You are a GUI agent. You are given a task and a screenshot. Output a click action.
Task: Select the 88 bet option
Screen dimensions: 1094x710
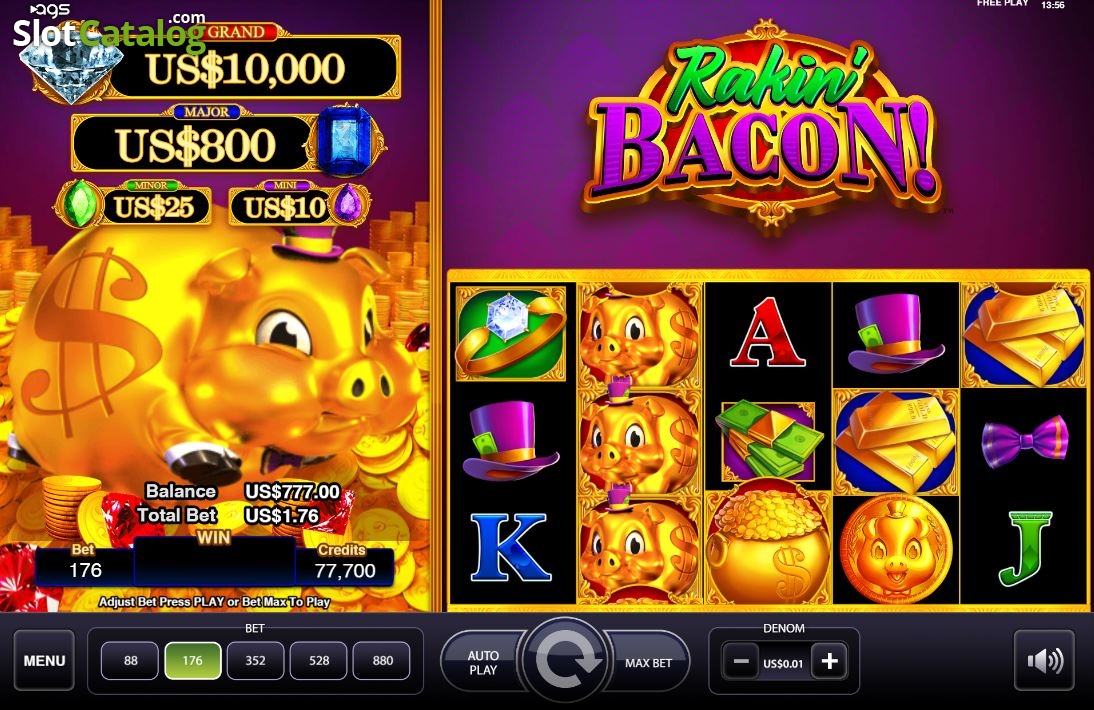130,660
